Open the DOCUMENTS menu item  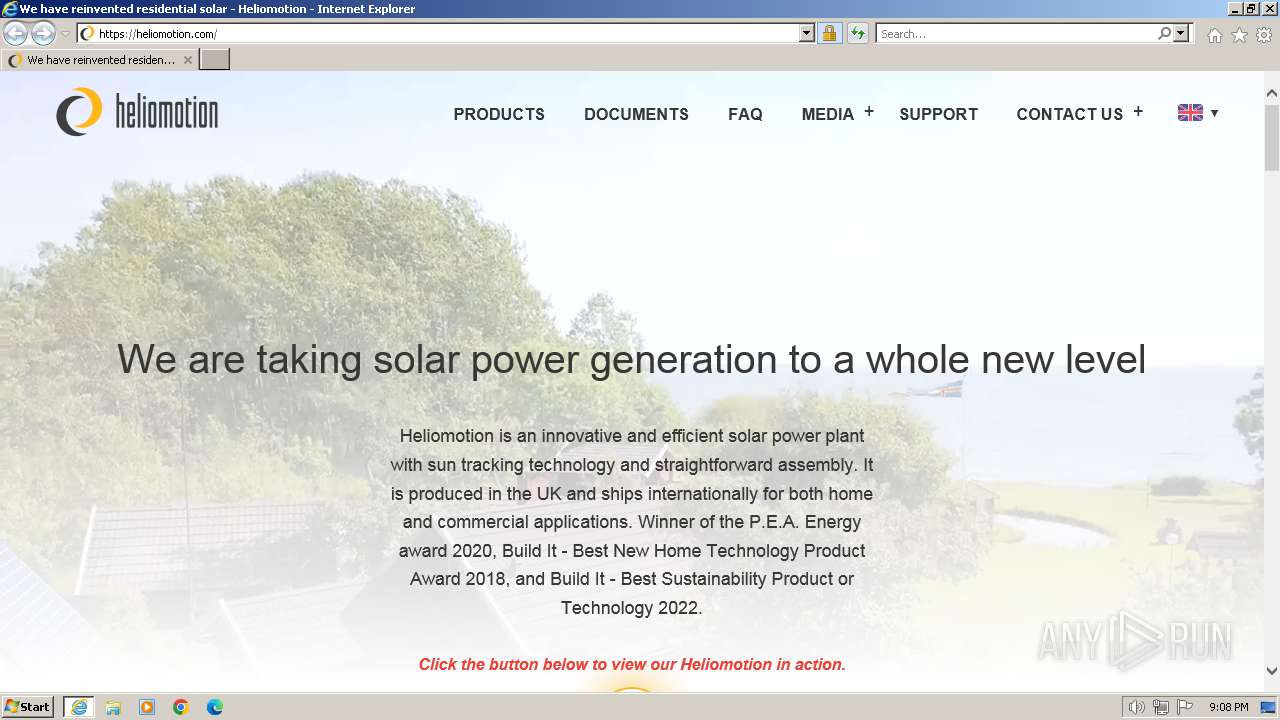click(x=636, y=114)
